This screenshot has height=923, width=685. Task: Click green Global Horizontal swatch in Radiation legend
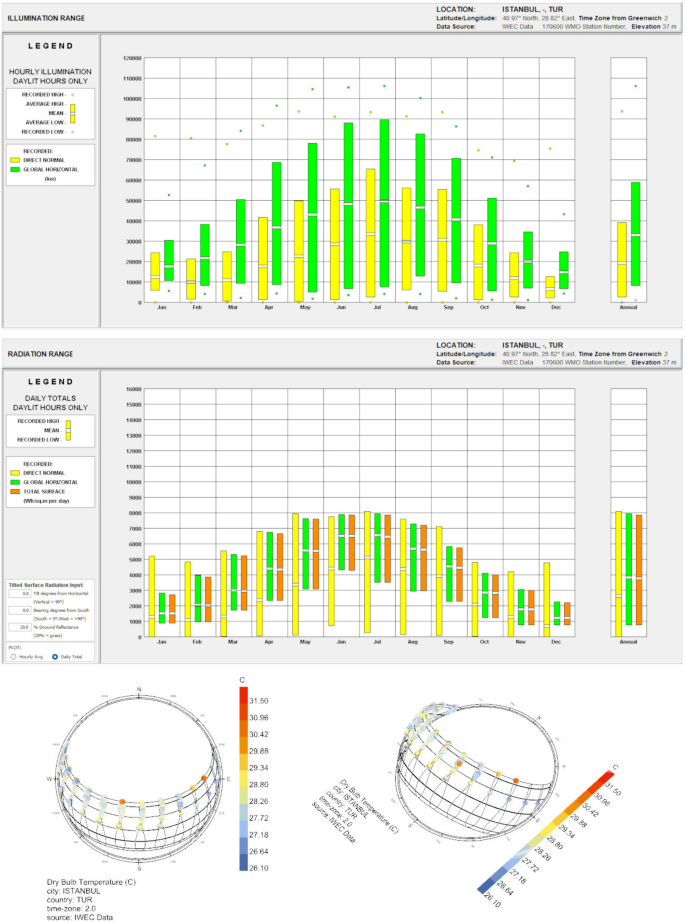[15, 482]
